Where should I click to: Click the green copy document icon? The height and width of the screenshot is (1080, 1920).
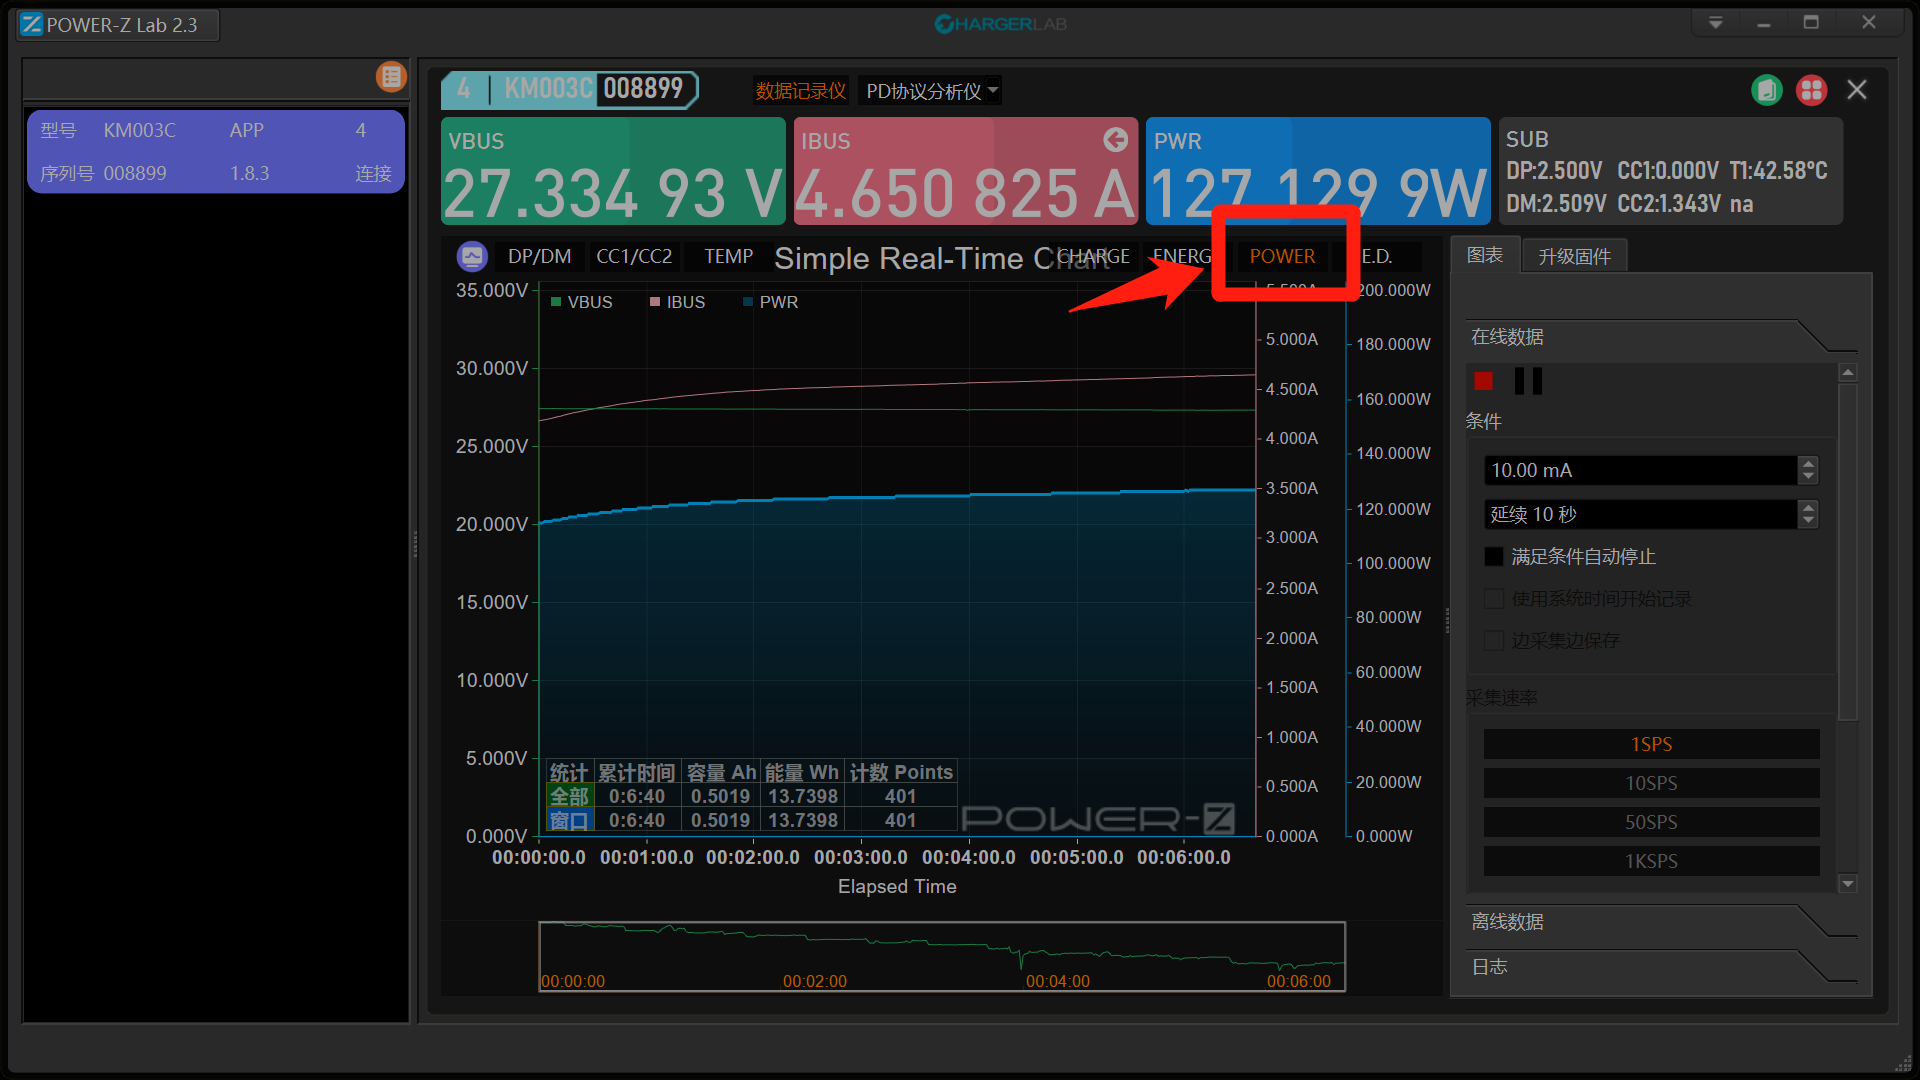pyautogui.click(x=1767, y=90)
